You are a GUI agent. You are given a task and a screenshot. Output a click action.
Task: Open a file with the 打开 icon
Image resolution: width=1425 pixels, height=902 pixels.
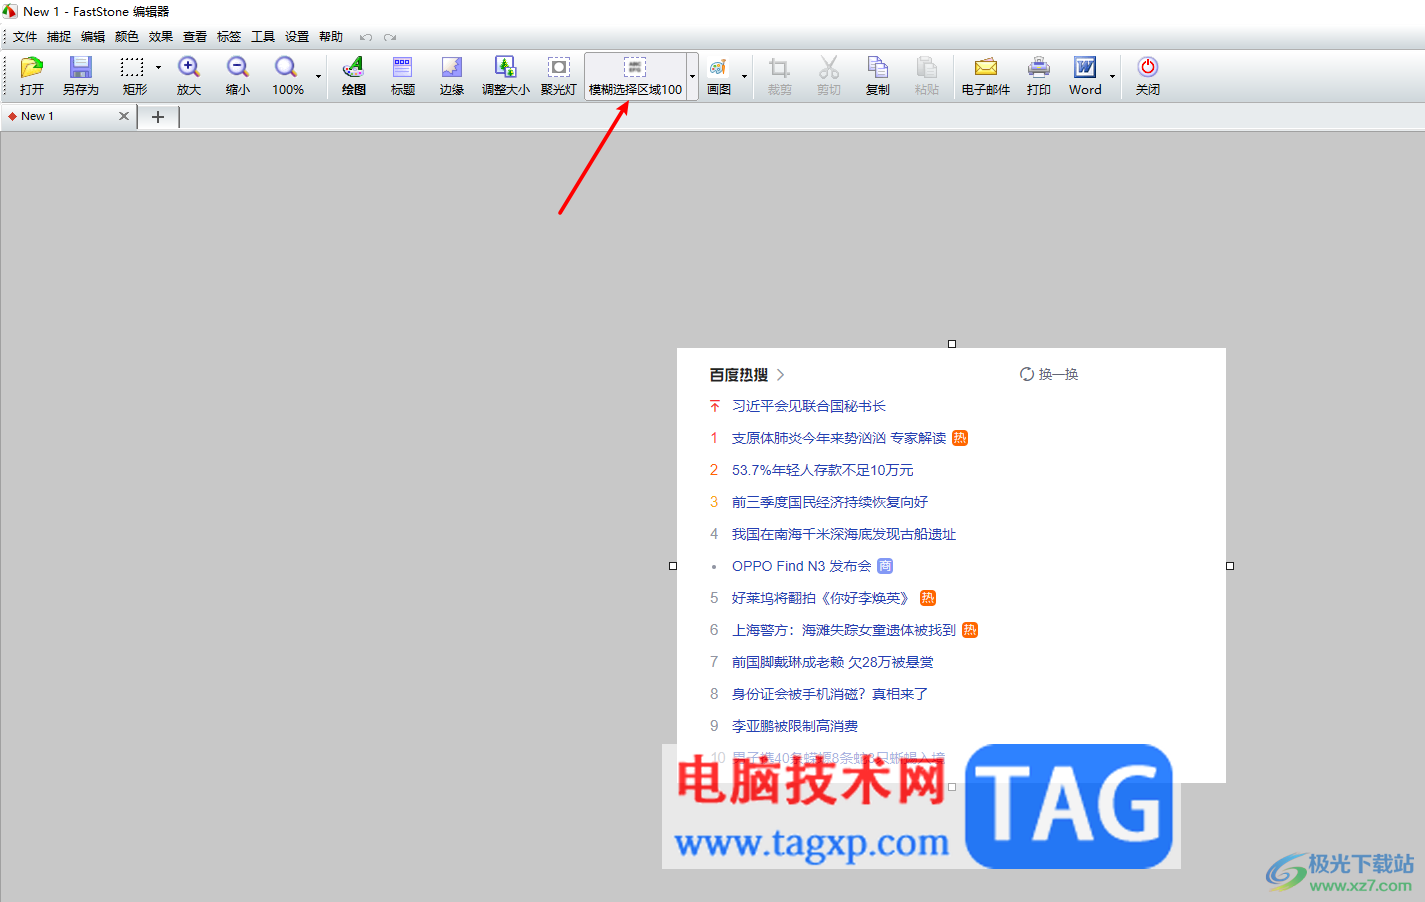click(x=32, y=76)
